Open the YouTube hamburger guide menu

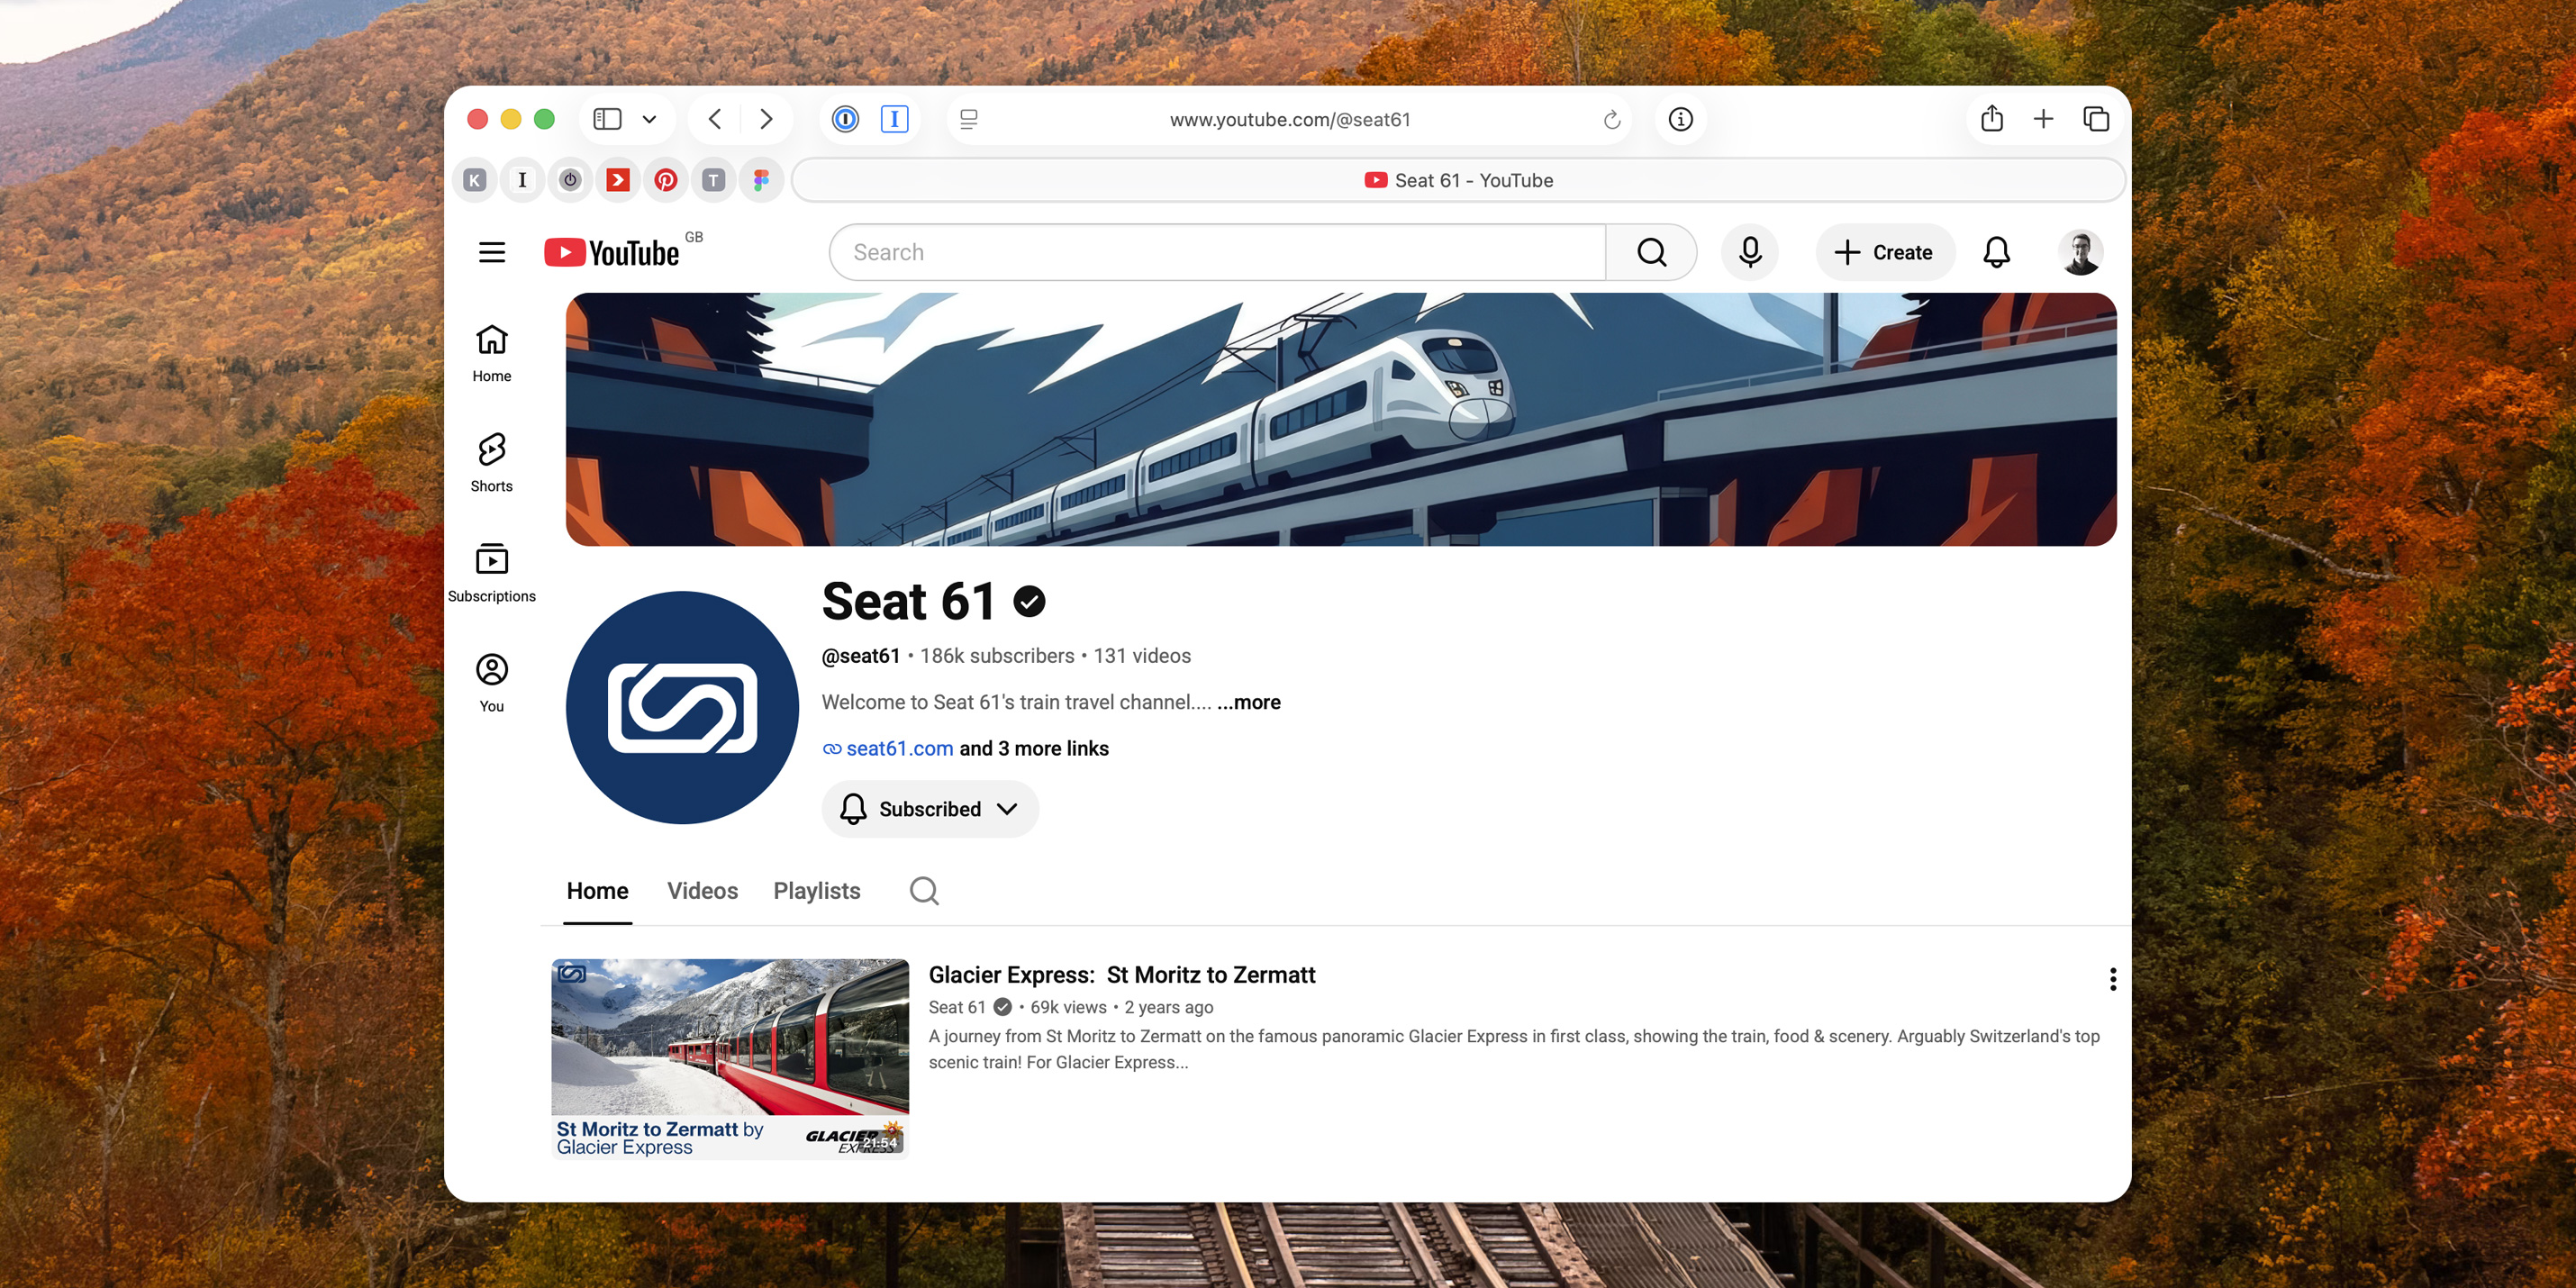coord(491,252)
